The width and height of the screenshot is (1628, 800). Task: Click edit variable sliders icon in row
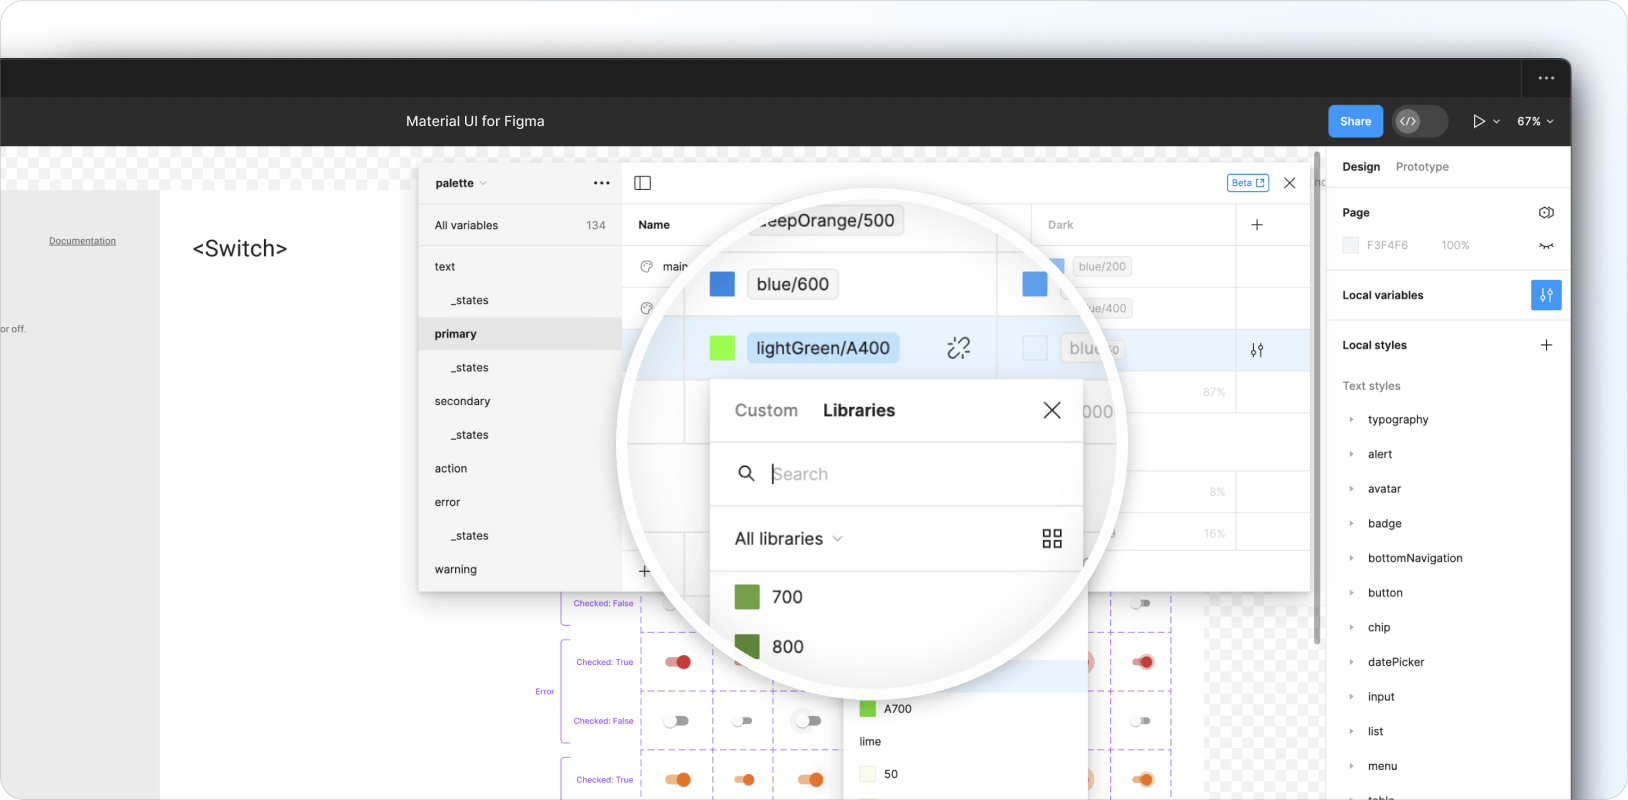point(1257,350)
